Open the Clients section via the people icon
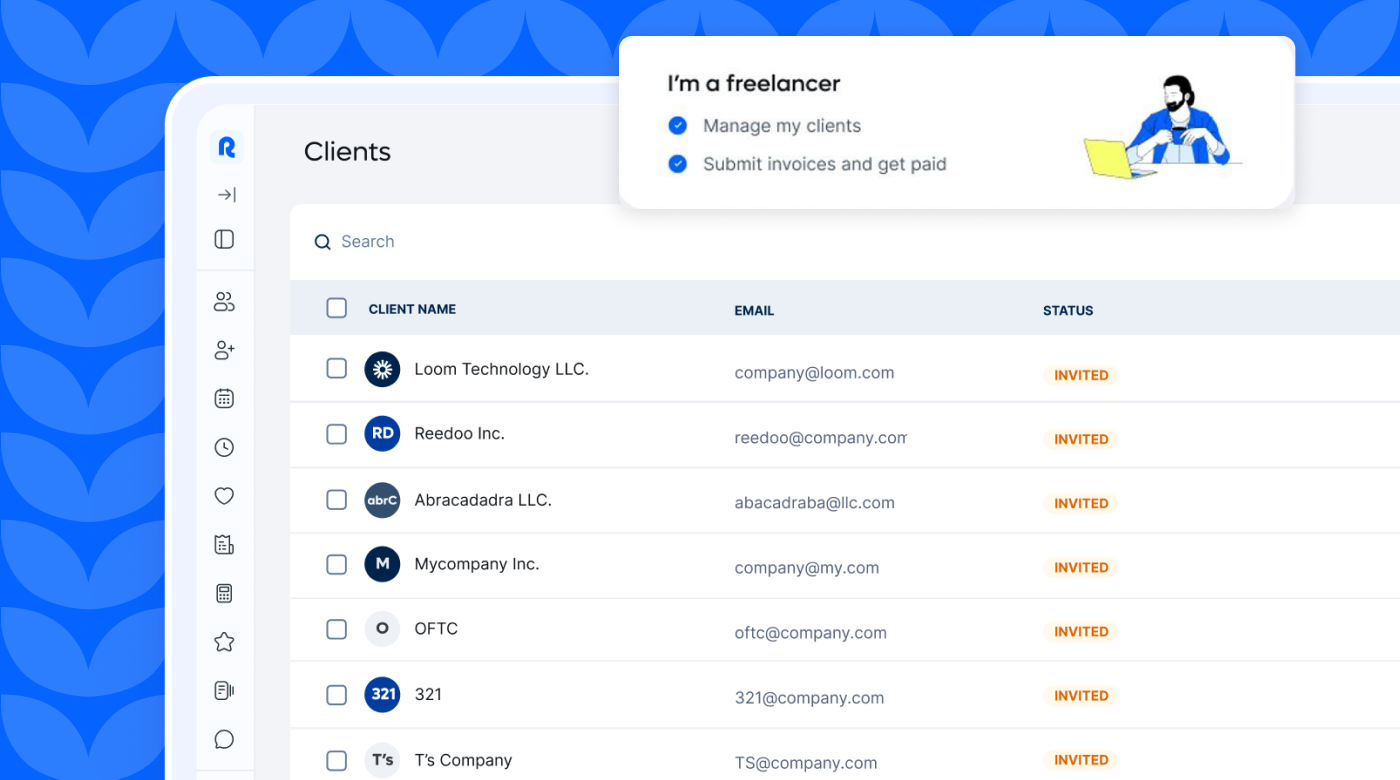 point(223,300)
